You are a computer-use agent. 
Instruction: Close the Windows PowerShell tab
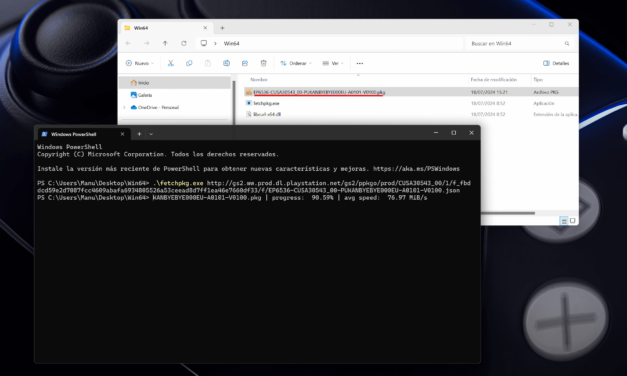click(122, 134)
